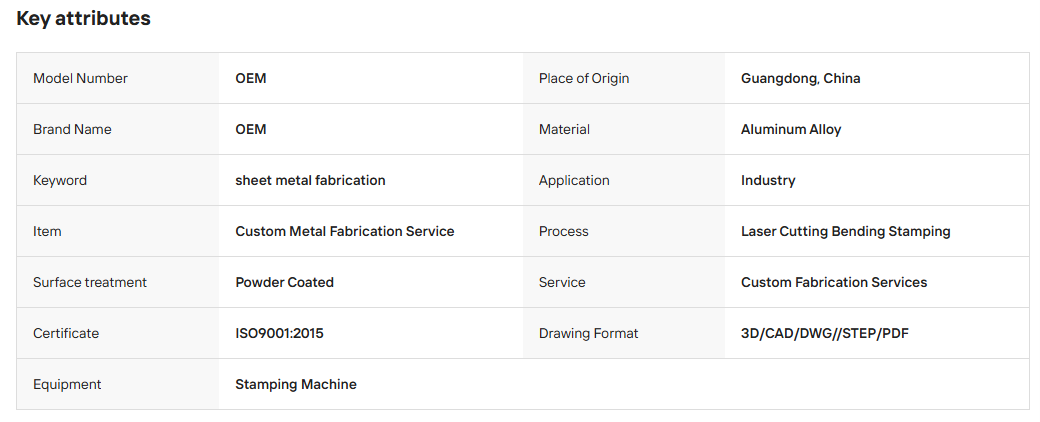The width and height of the screenshot is (1040, 422).
Task: Select the Industry application value
Action: pos(768,180)
